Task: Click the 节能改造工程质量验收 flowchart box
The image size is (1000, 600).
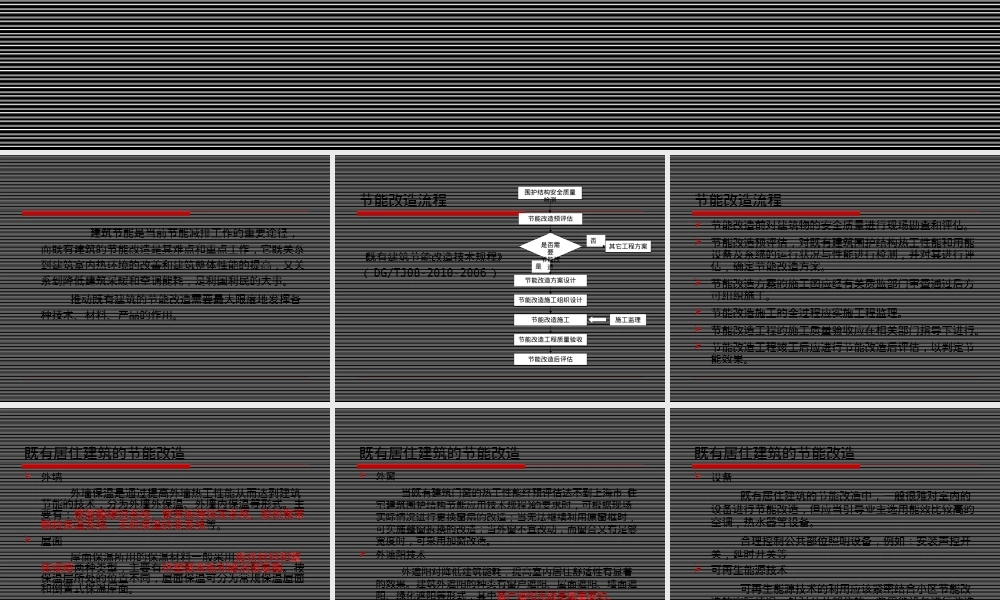Action: 550,340
